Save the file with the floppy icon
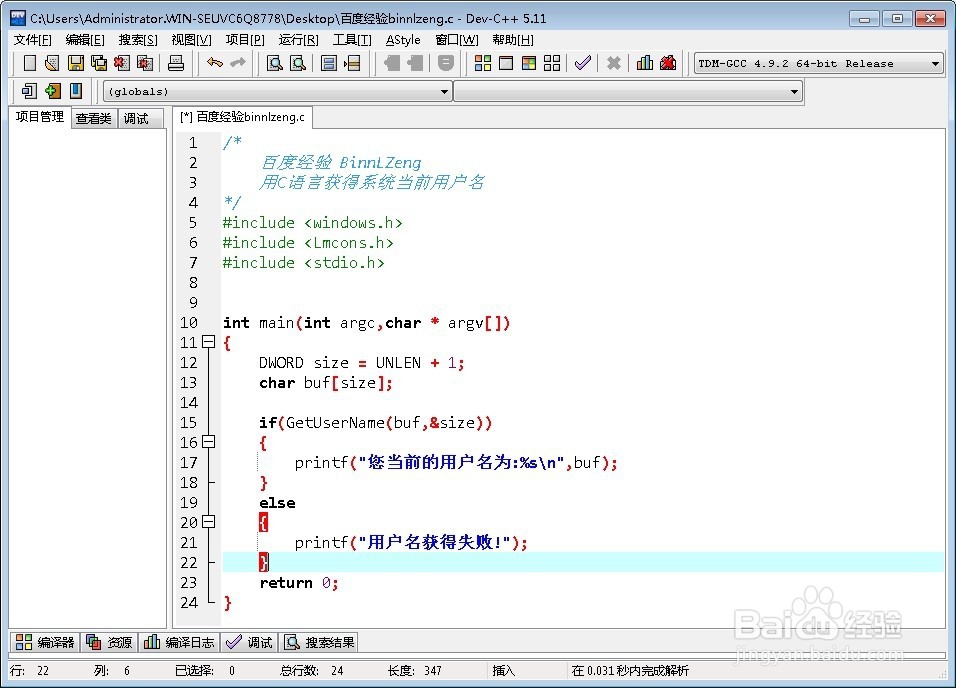The width and height of the screenshot is (956, 688). (x=76, y=63)
